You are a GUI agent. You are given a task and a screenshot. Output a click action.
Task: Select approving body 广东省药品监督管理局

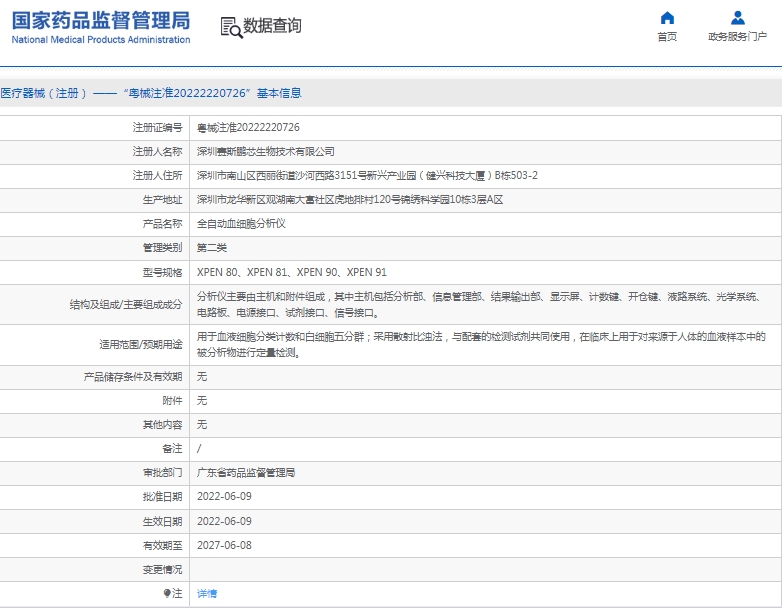point(246,473)
